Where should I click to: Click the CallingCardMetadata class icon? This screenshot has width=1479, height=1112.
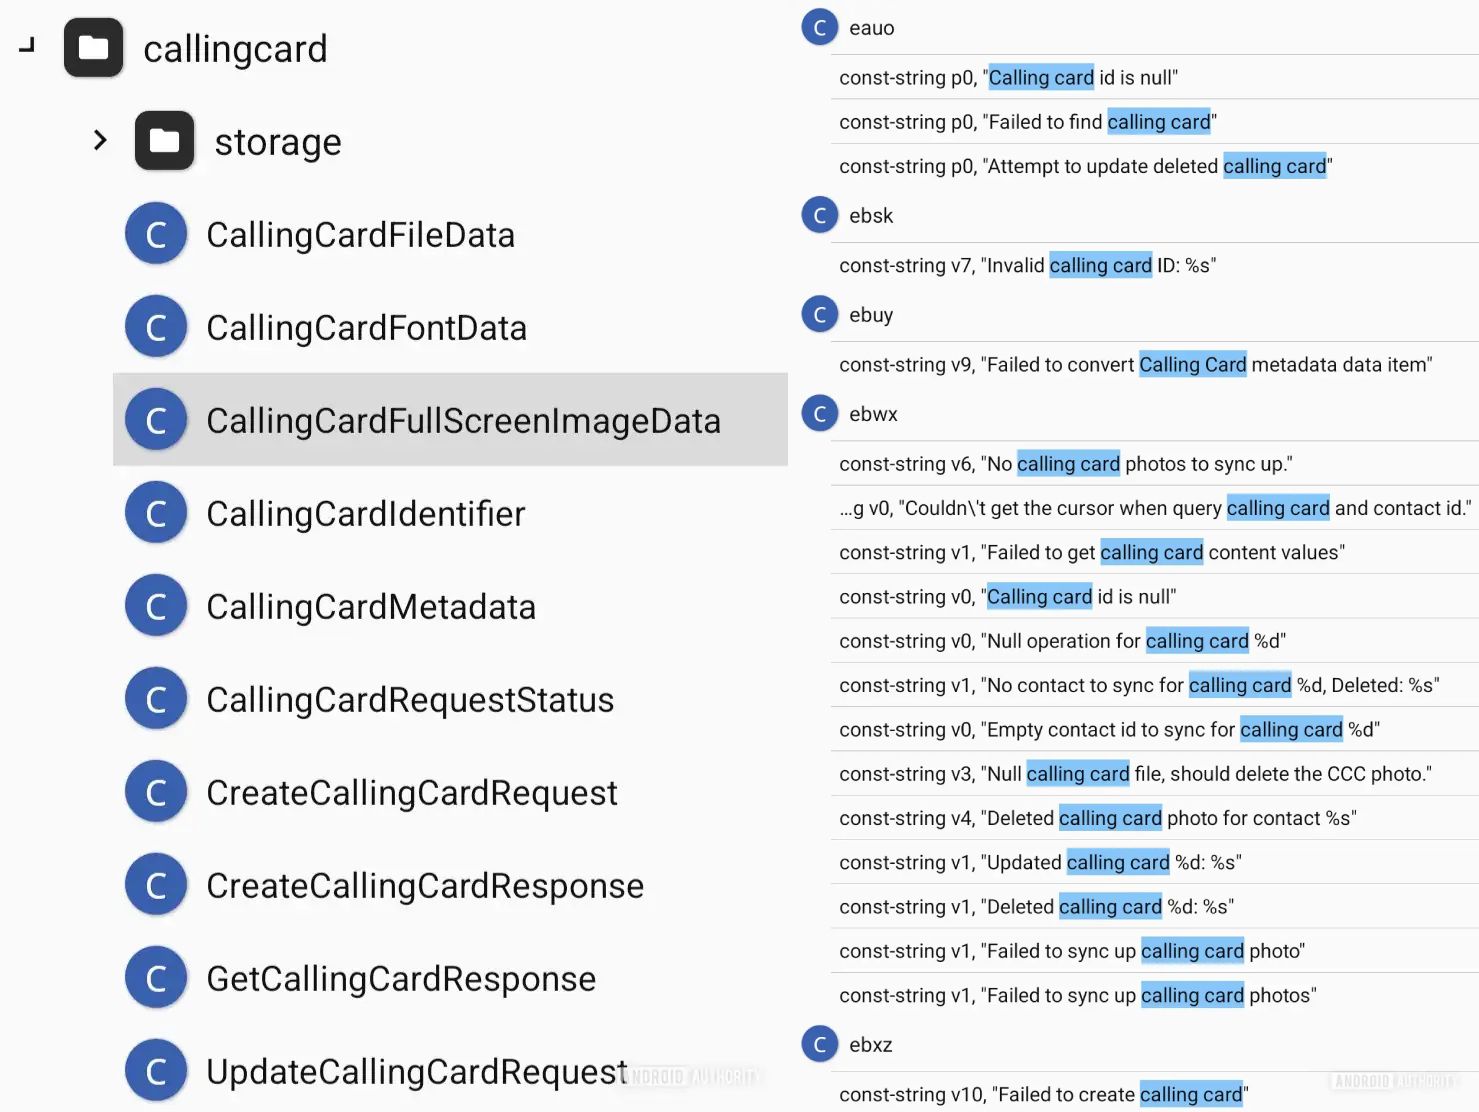click(x=156, y=605)
